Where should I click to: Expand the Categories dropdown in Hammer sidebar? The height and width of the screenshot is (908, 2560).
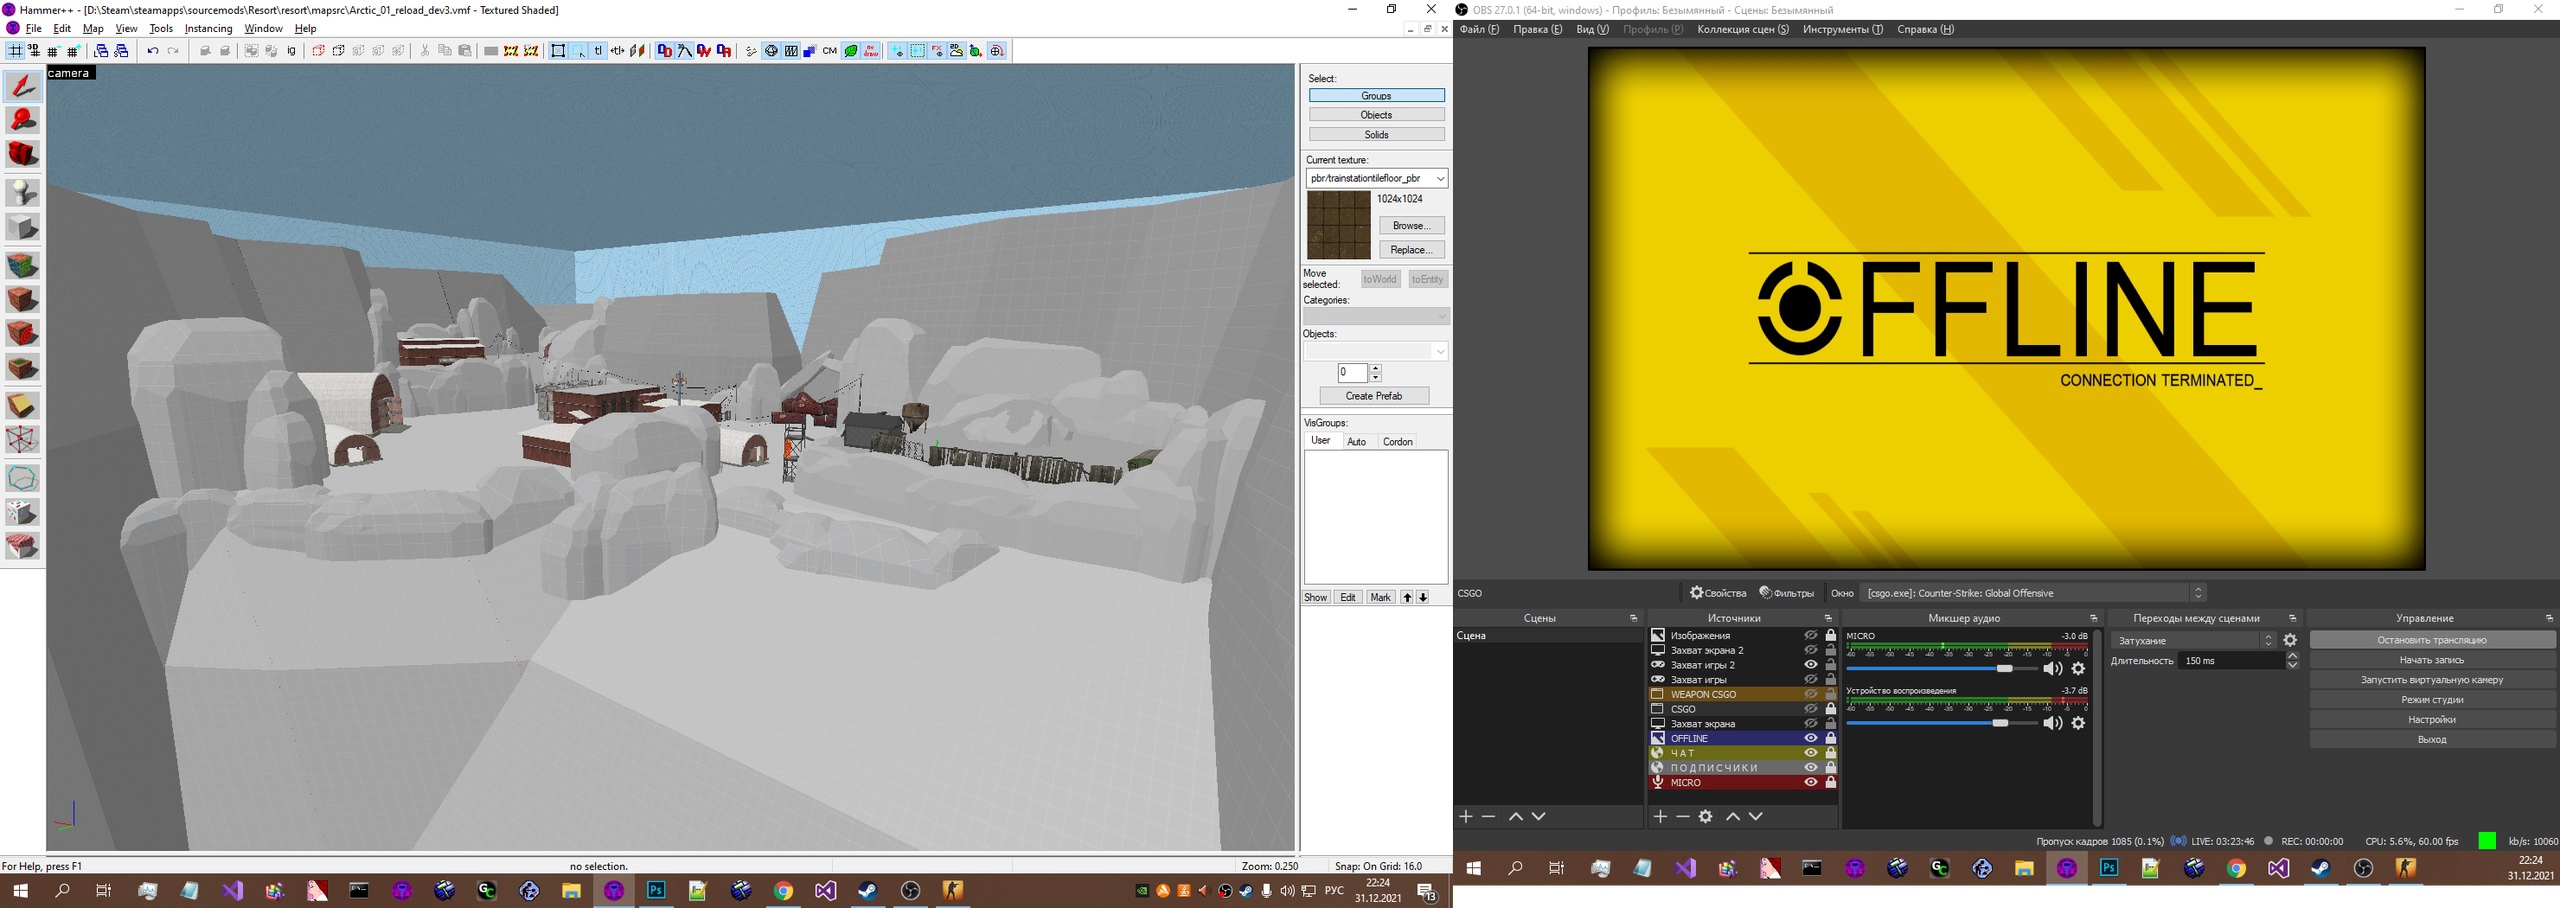tap(1376, 316)
